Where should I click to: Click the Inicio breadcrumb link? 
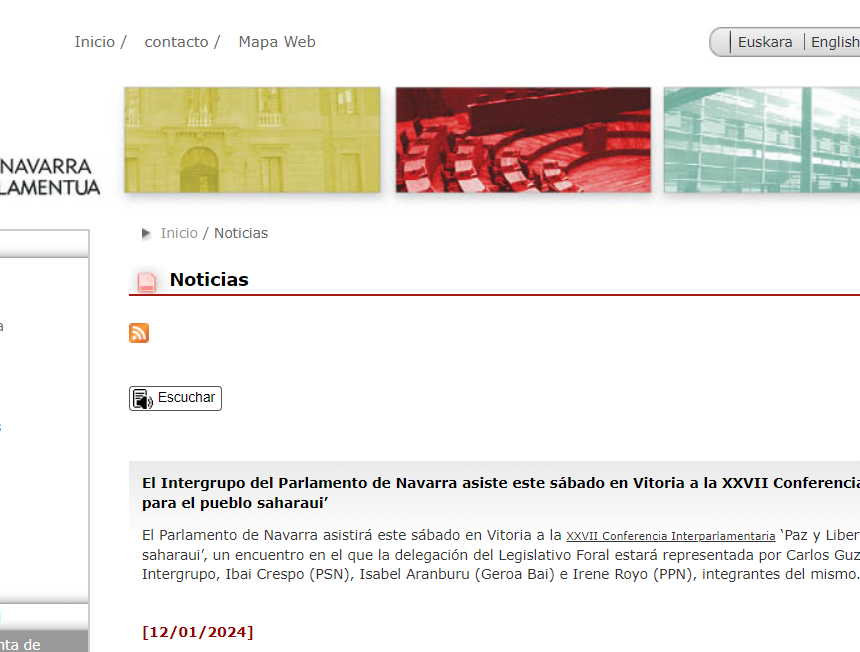179,233
